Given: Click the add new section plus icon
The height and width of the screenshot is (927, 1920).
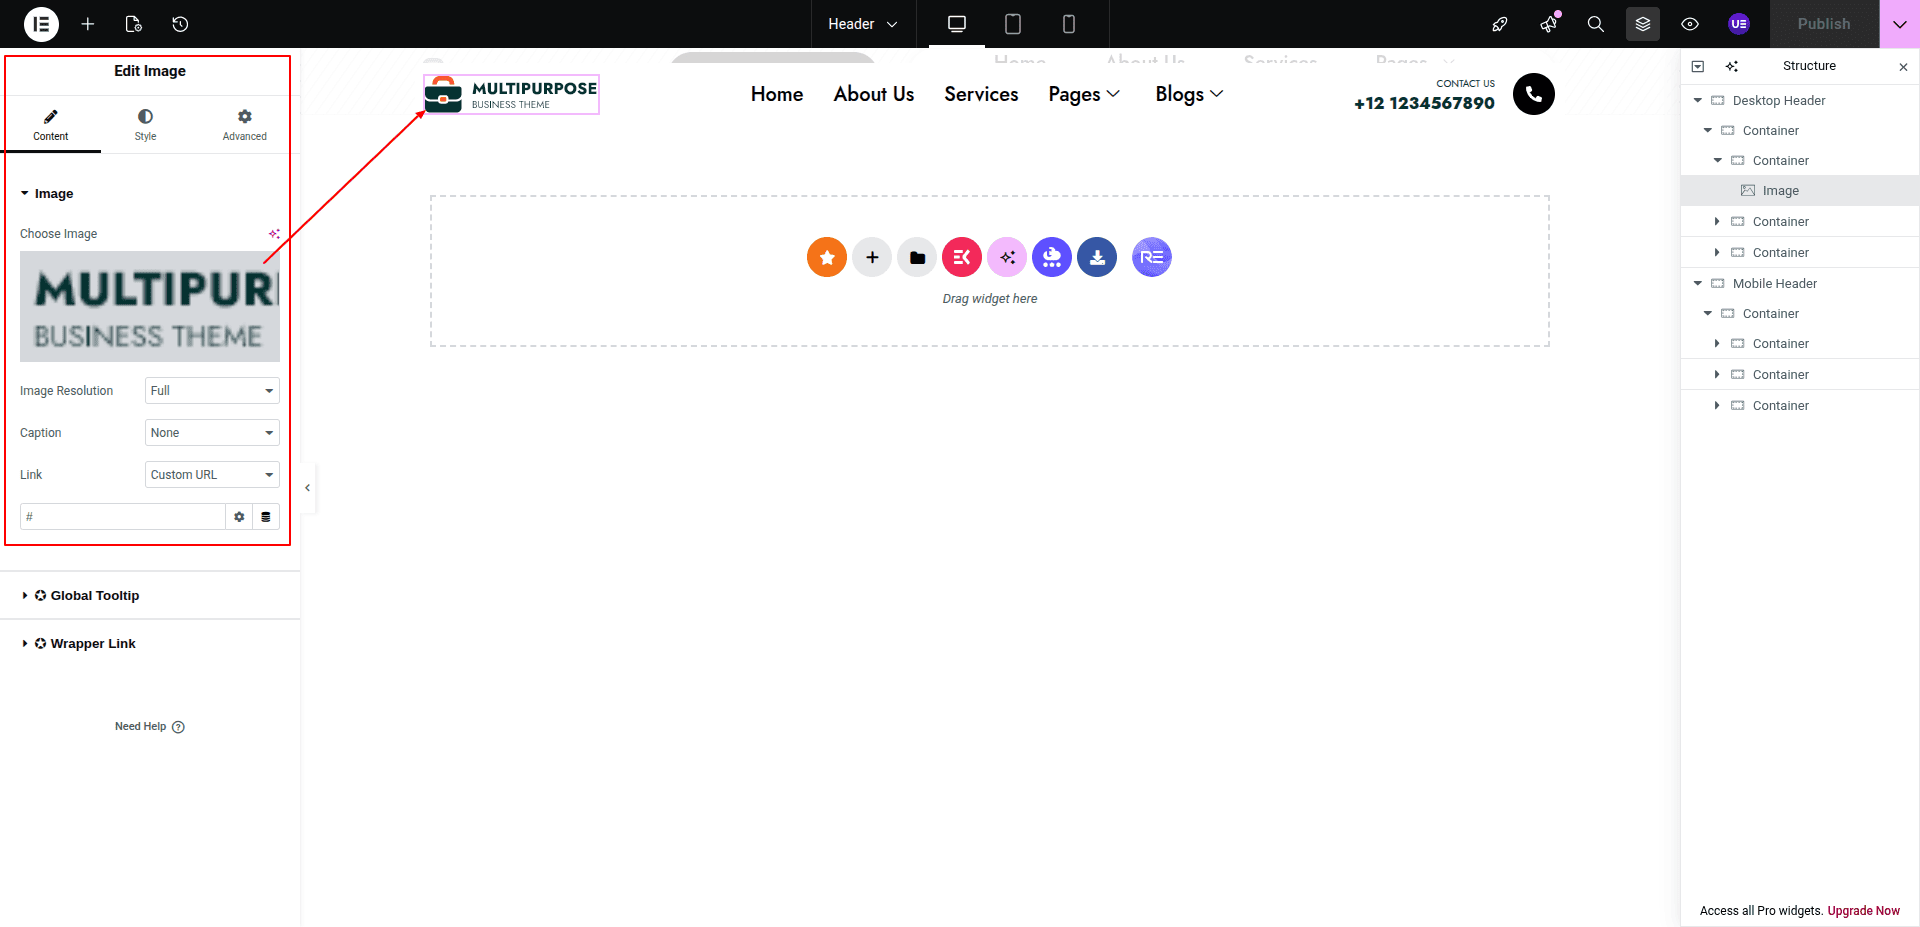Looking at the screenshot, I should [872, 257].
